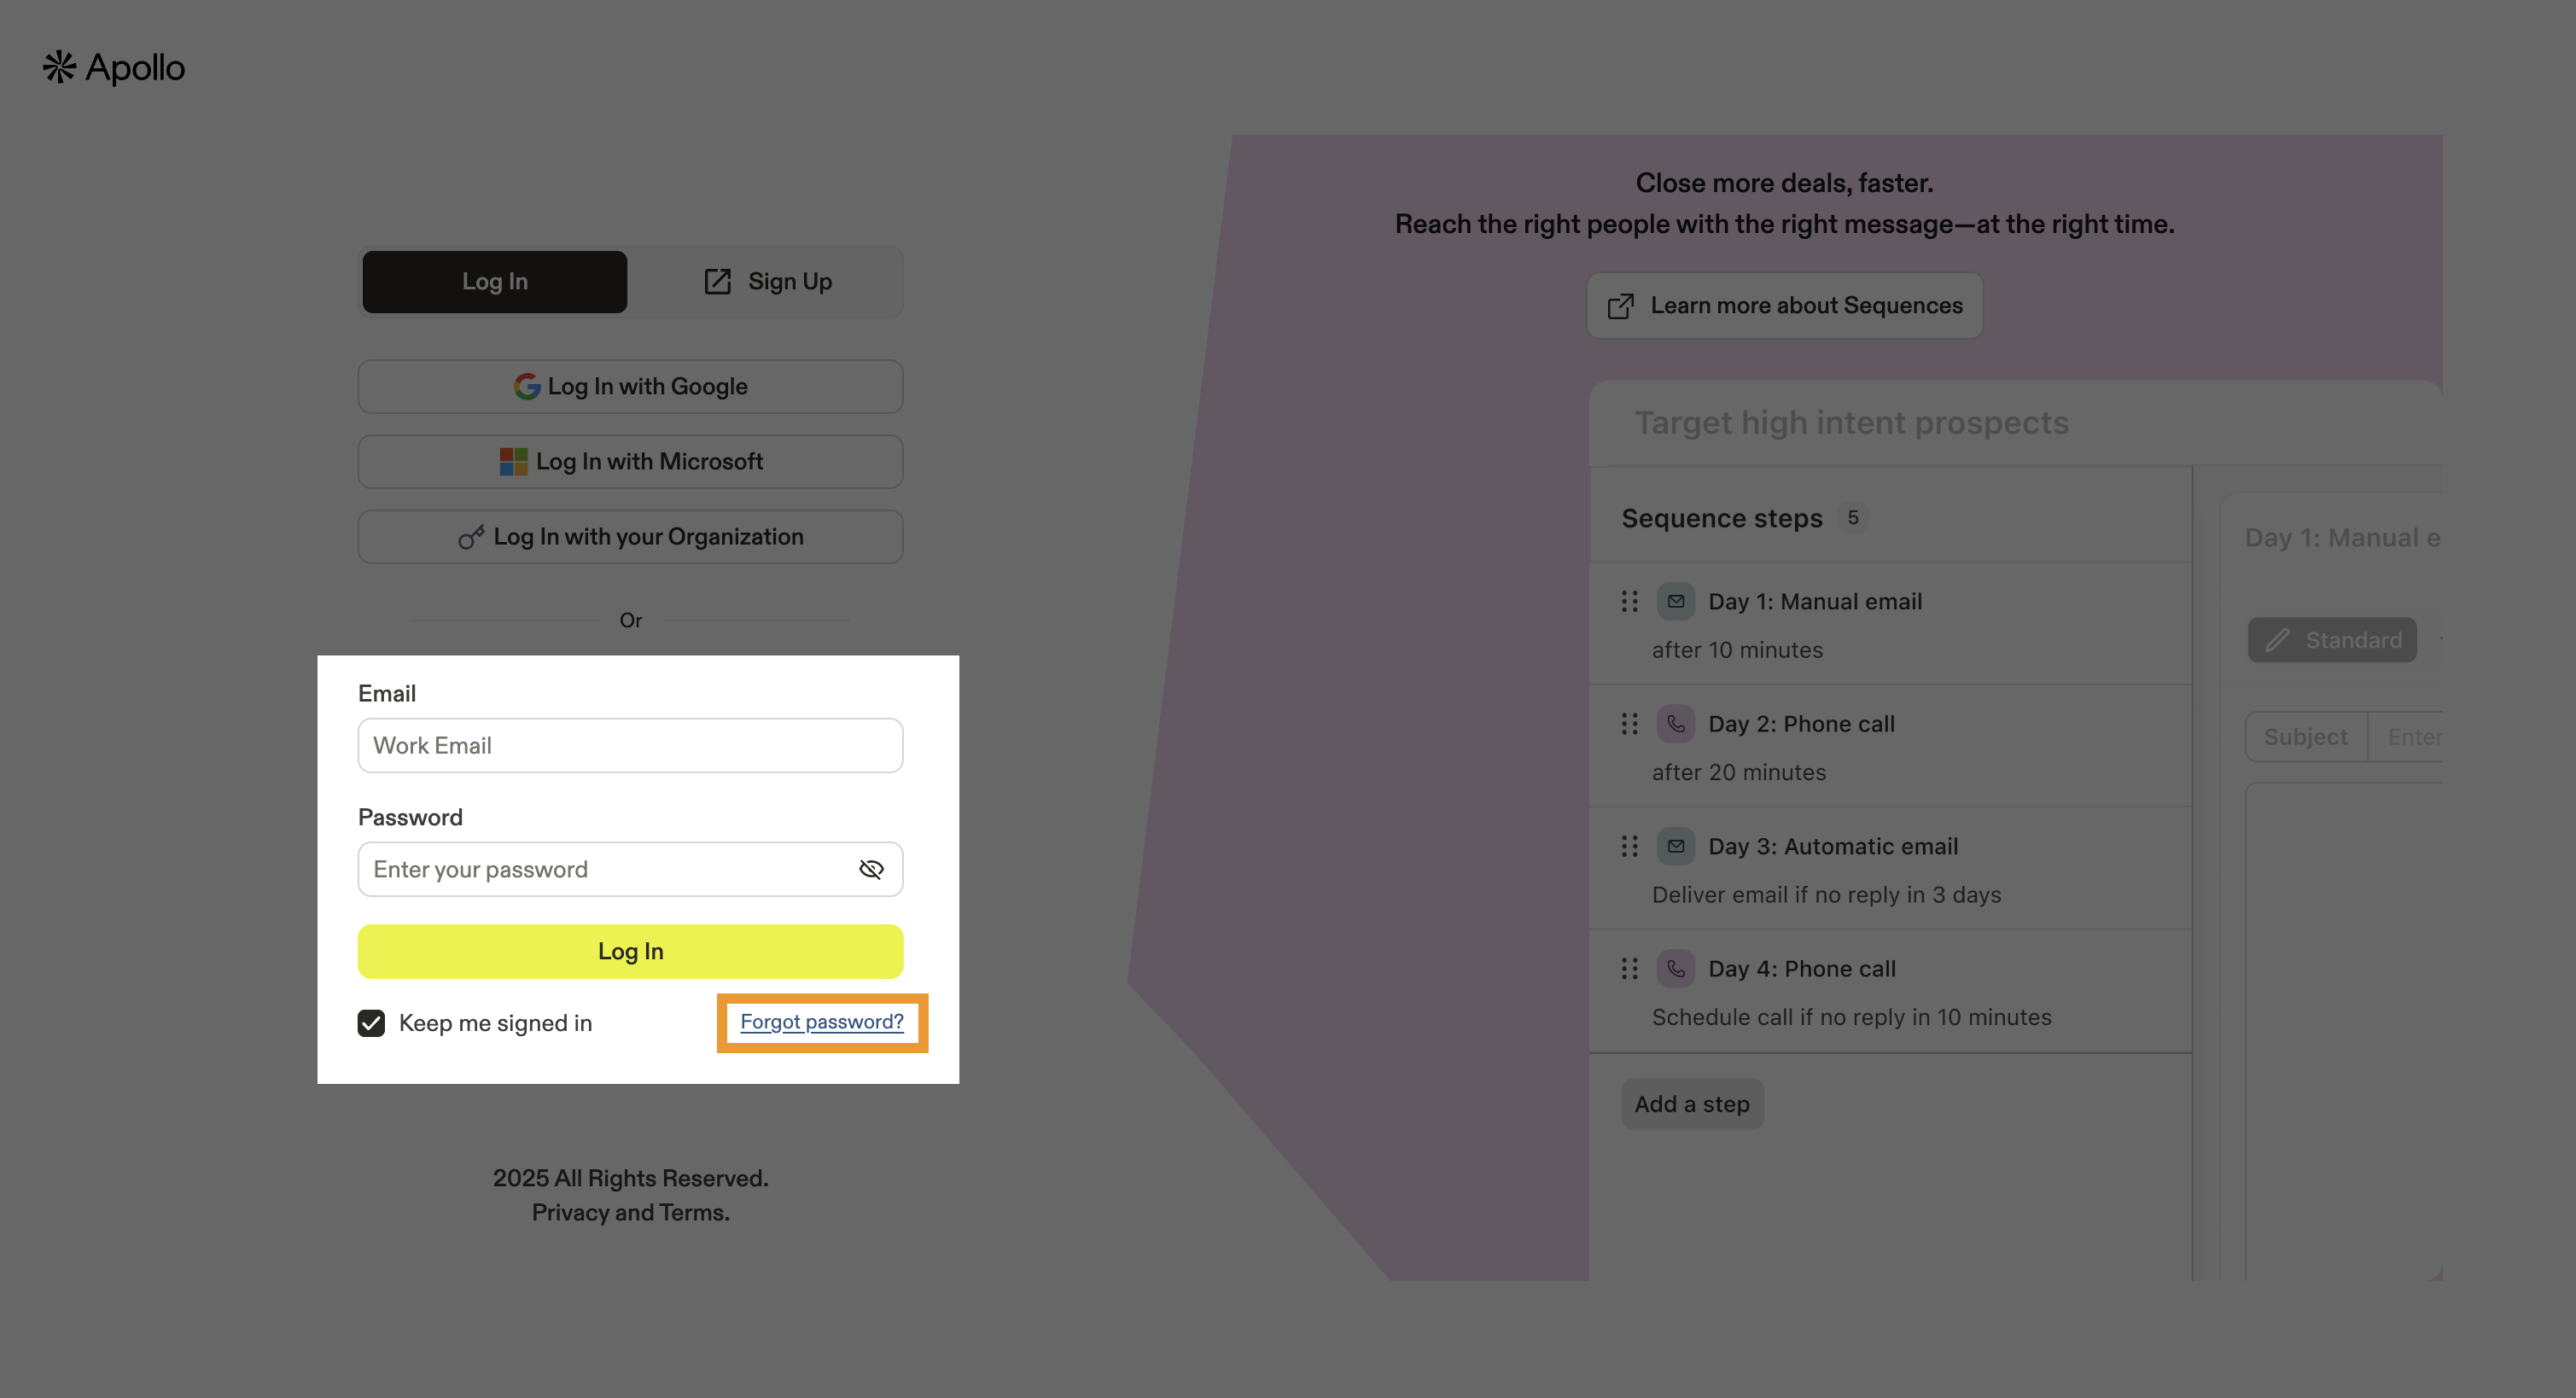Uncheck Keep me signed in checkbox

tap(371, 1023)
